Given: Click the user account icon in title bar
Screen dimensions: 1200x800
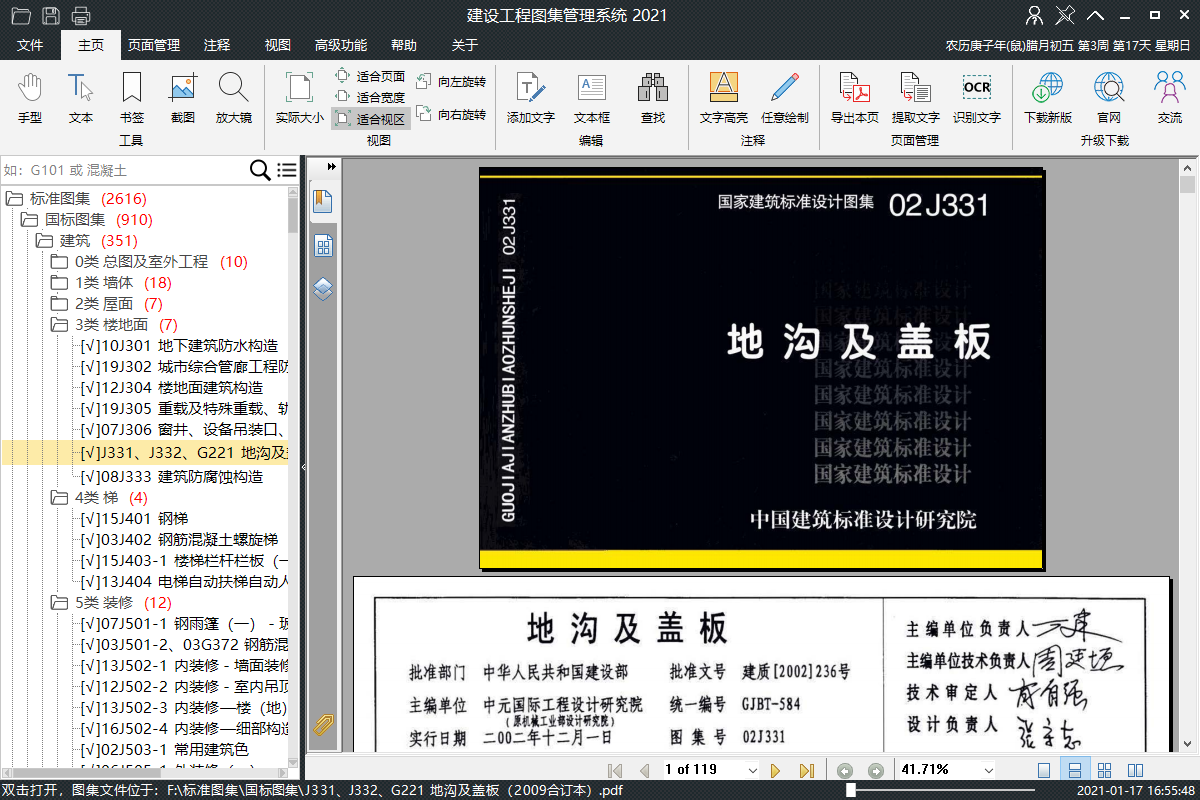Looking at the screenshot, I should tap(1036, 15).
